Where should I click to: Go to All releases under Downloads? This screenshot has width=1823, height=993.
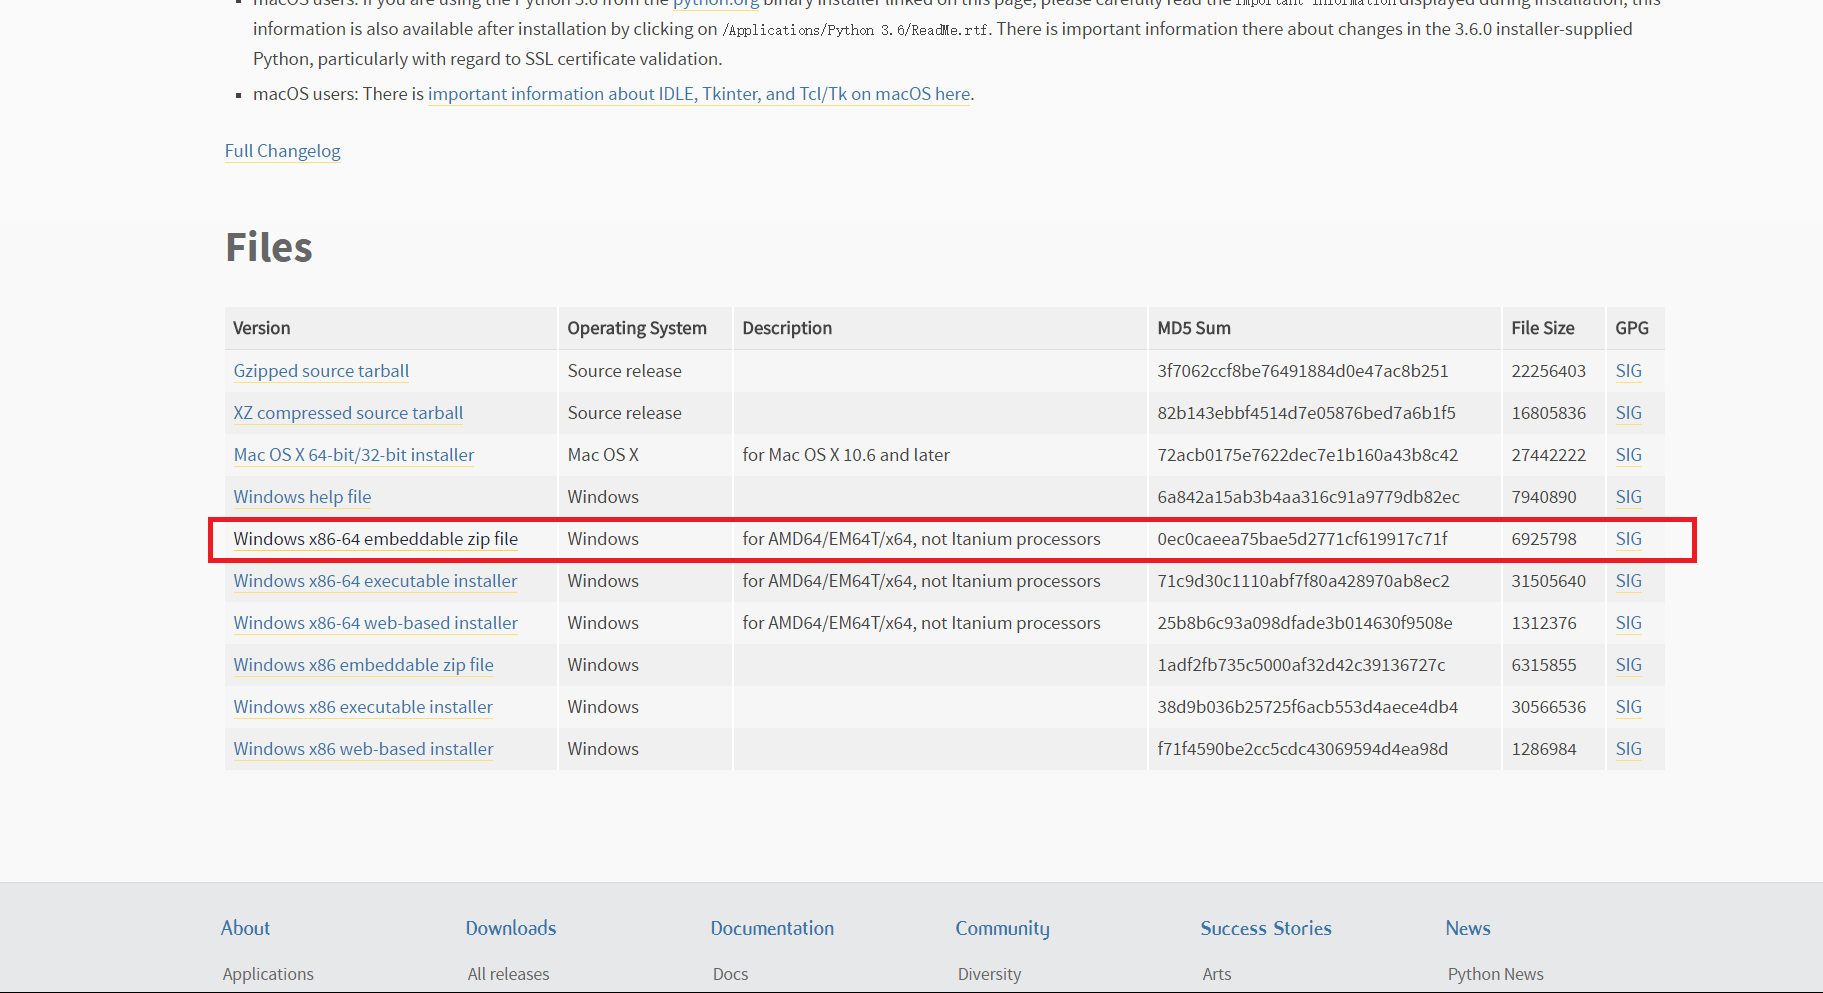coord(508,974)
